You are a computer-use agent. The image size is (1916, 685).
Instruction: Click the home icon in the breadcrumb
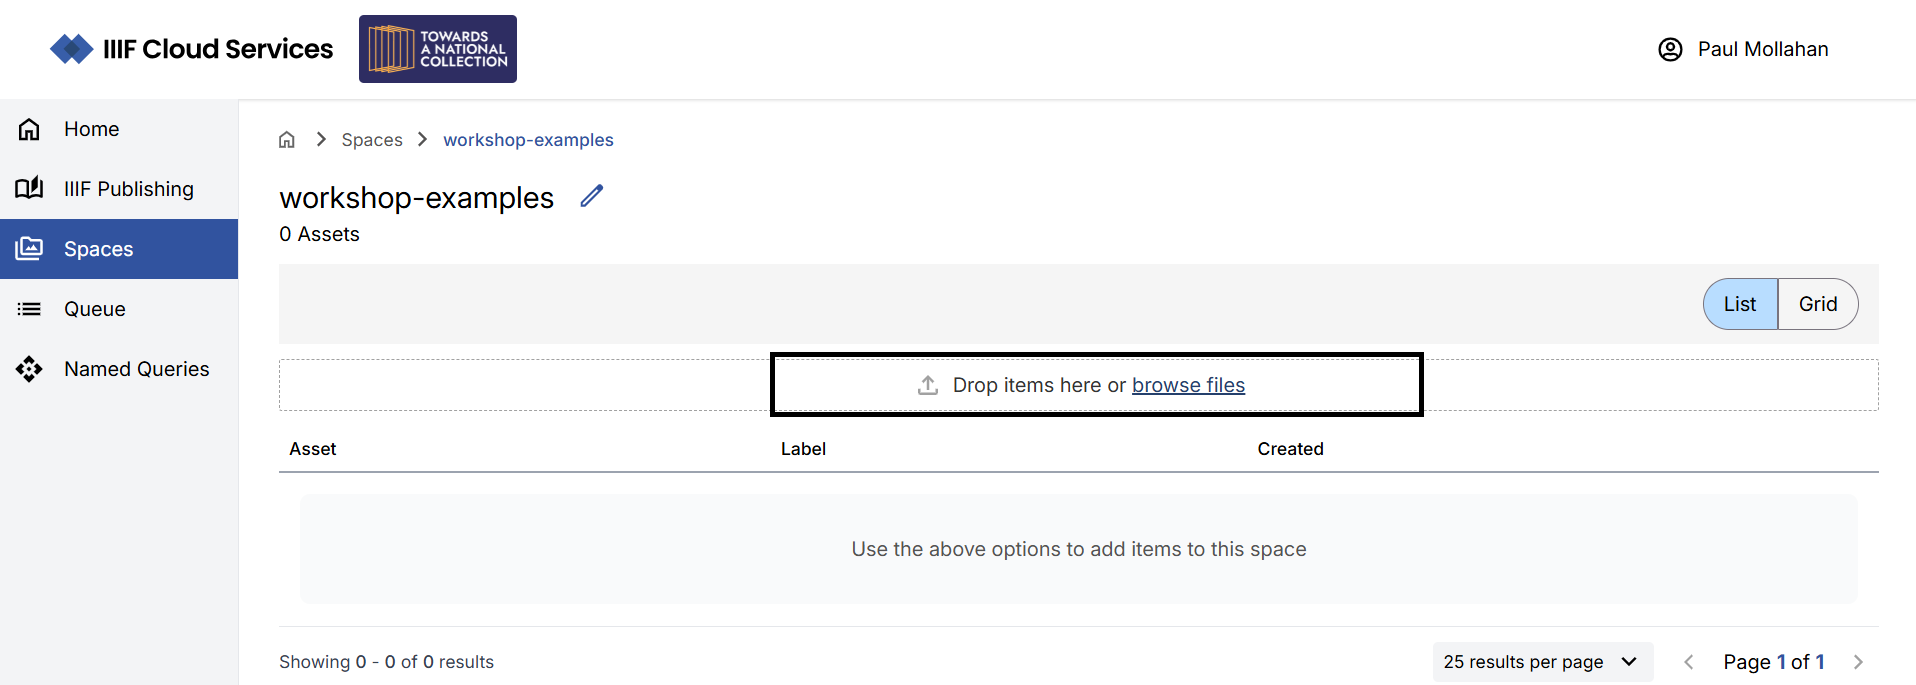click(x=288, y=139)
